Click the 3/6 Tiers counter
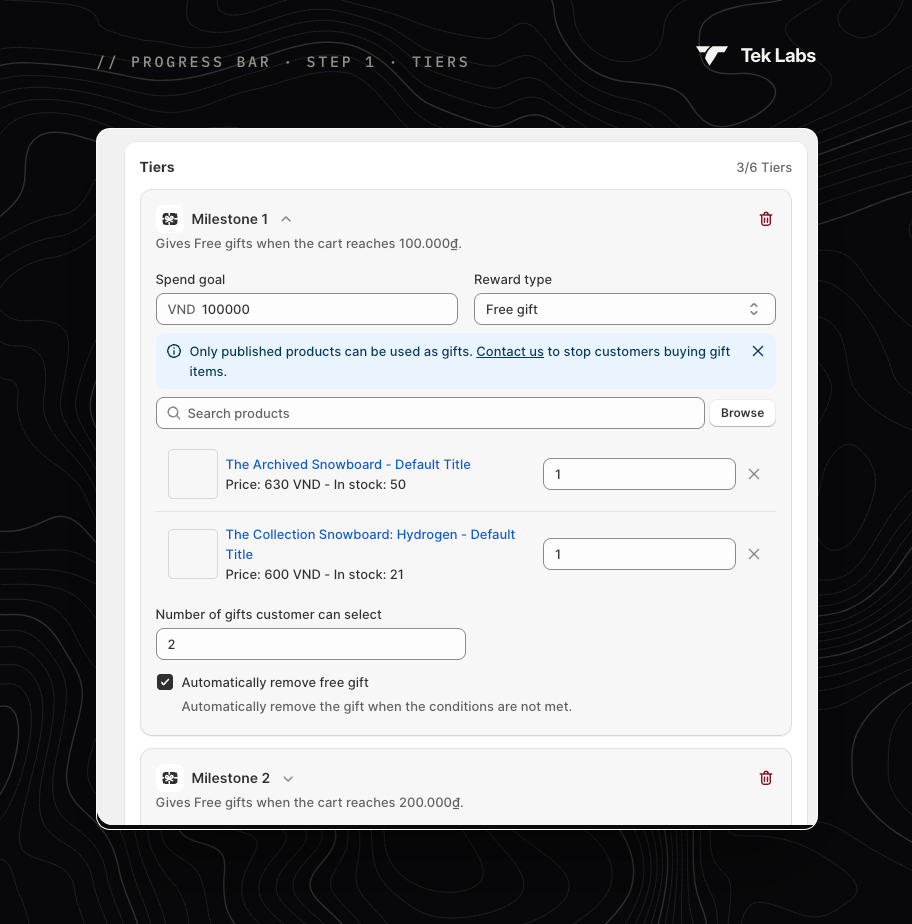912x924 pixels. pos(764,167)
